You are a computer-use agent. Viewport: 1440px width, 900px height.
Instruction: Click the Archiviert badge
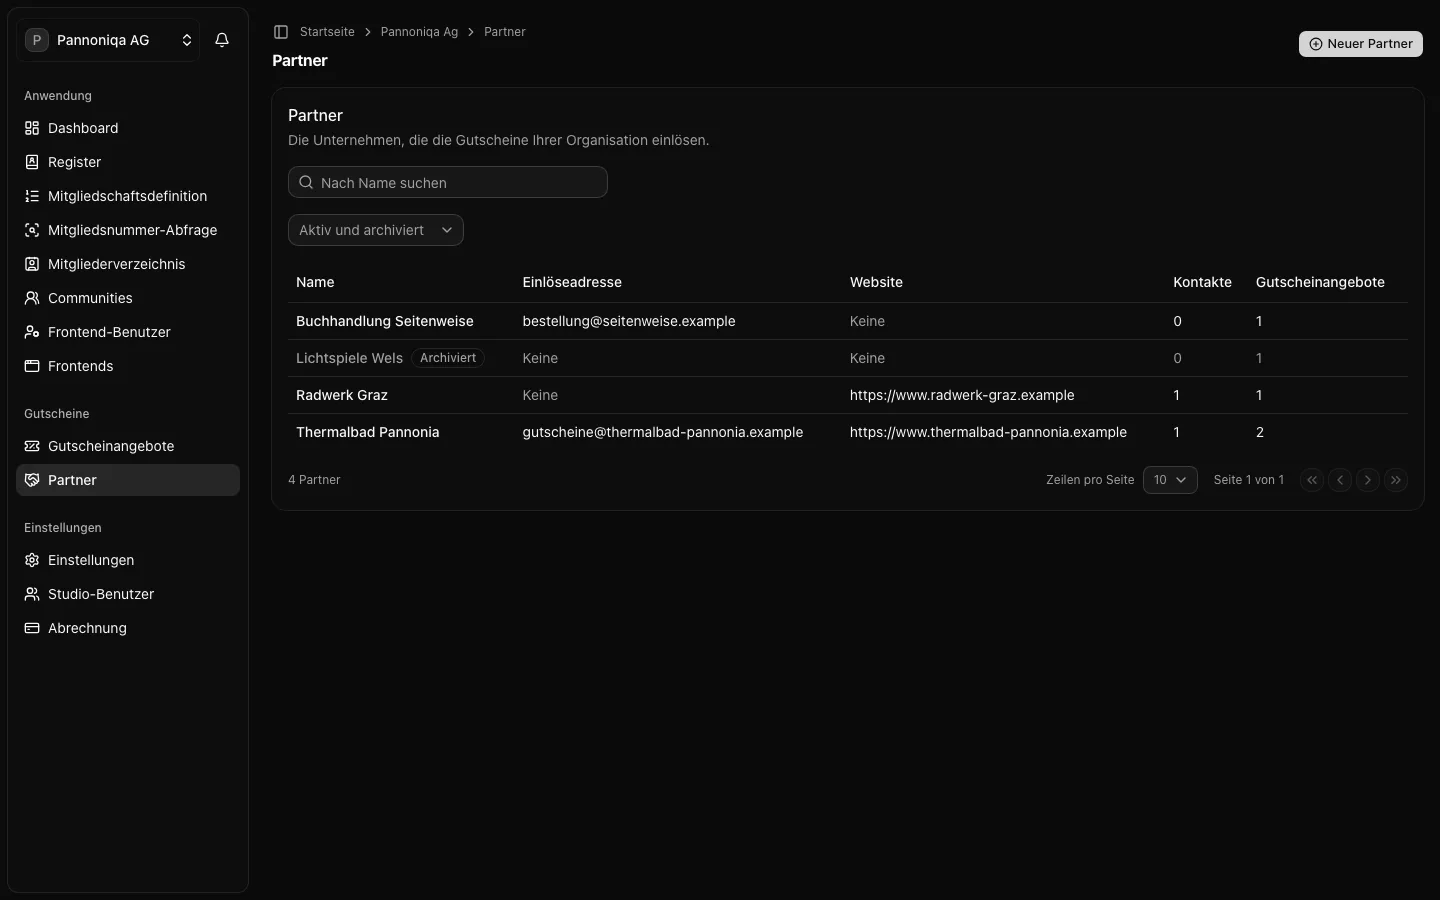pos(448,358)
